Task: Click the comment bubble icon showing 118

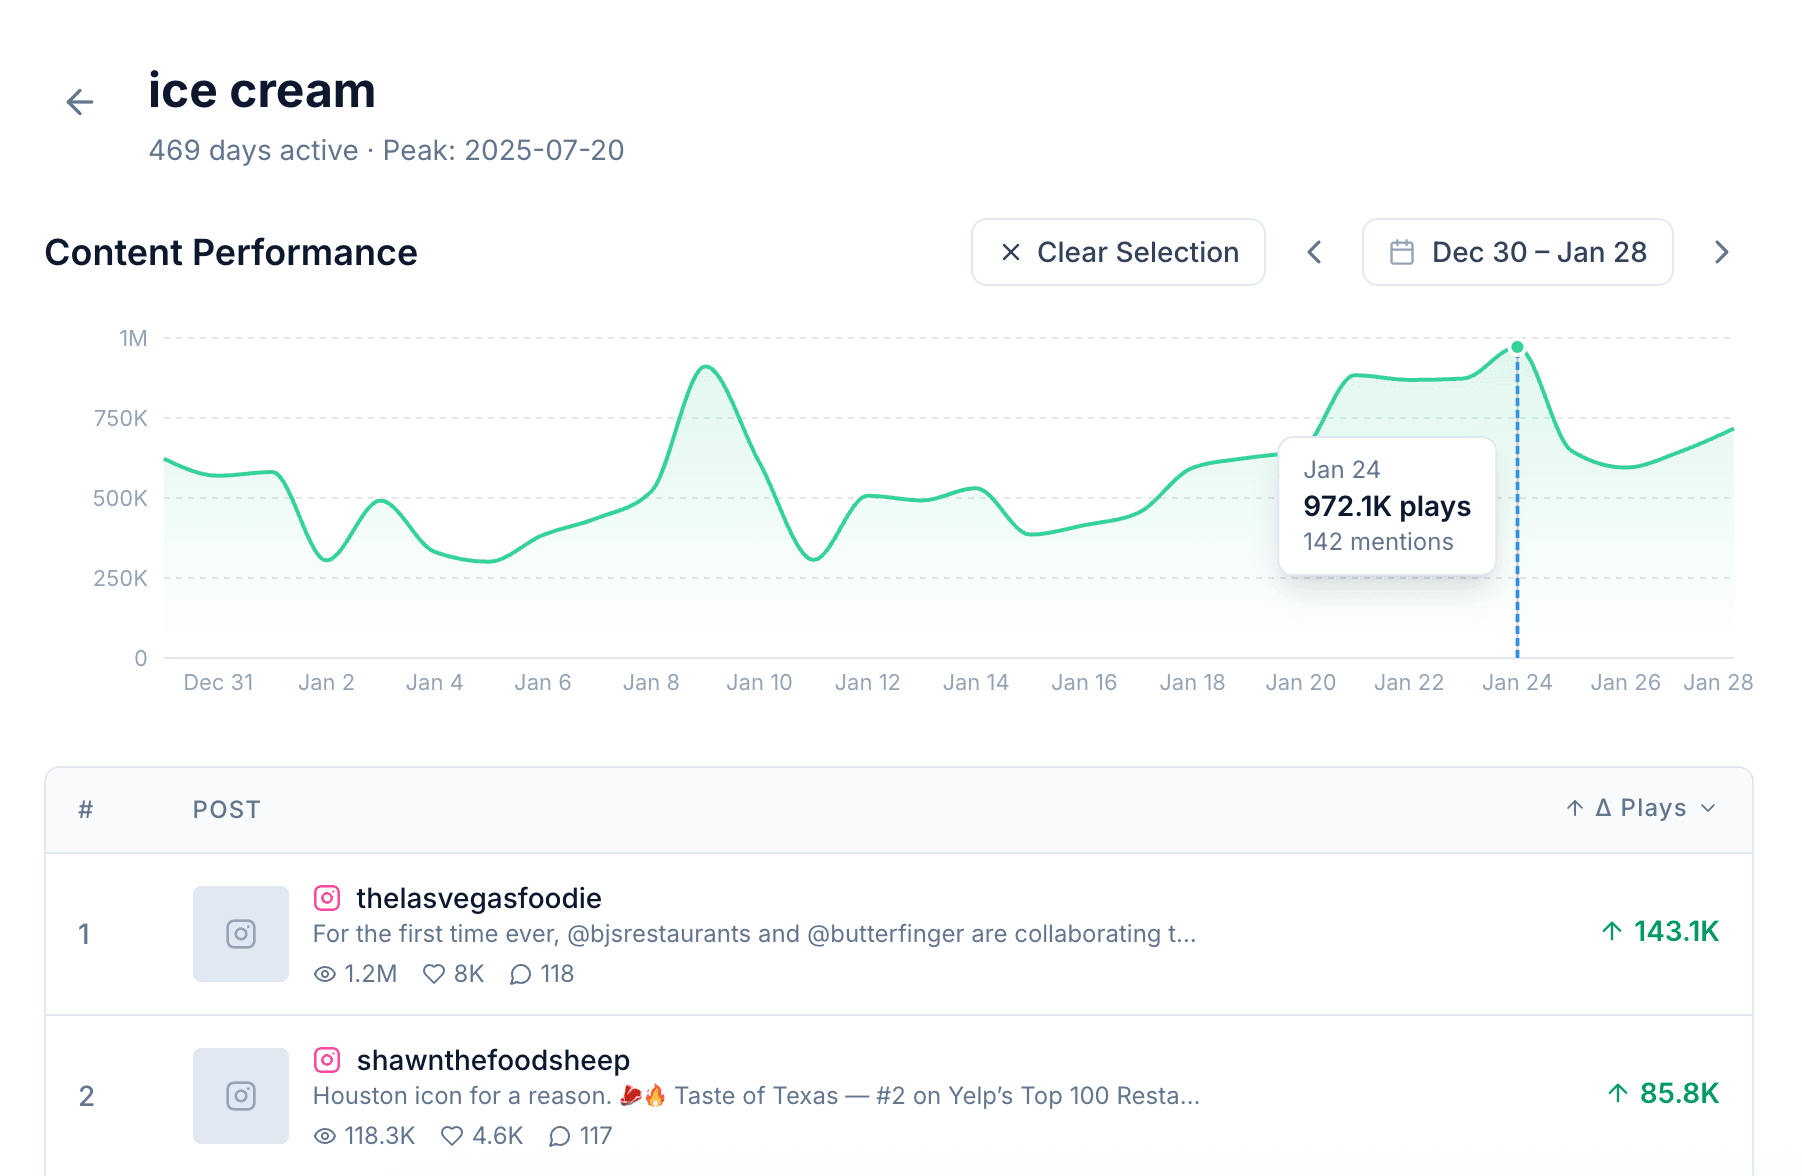Action: [521, 974]
